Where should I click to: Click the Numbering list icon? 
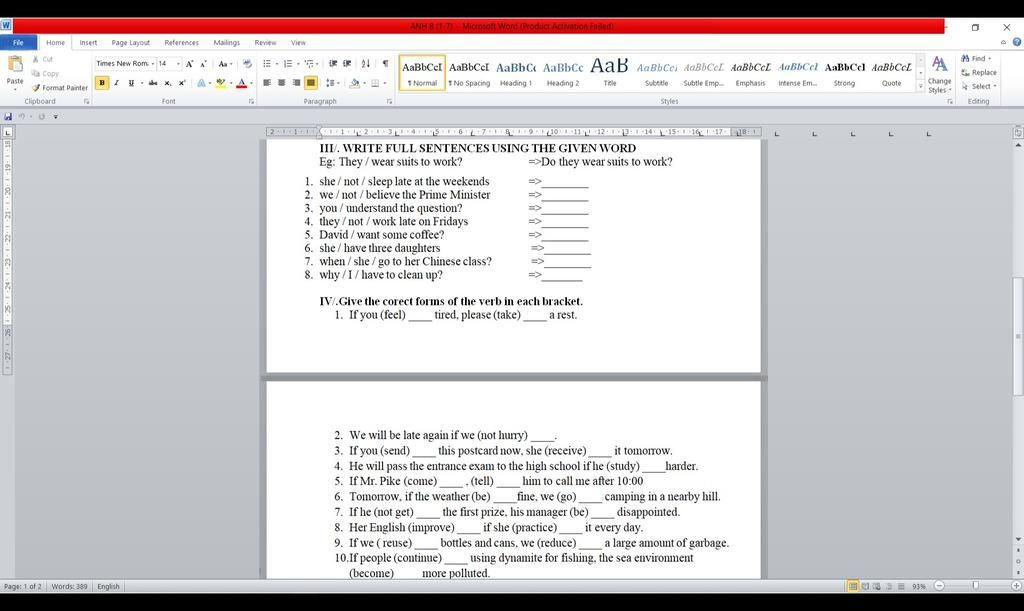click(287, 64)
